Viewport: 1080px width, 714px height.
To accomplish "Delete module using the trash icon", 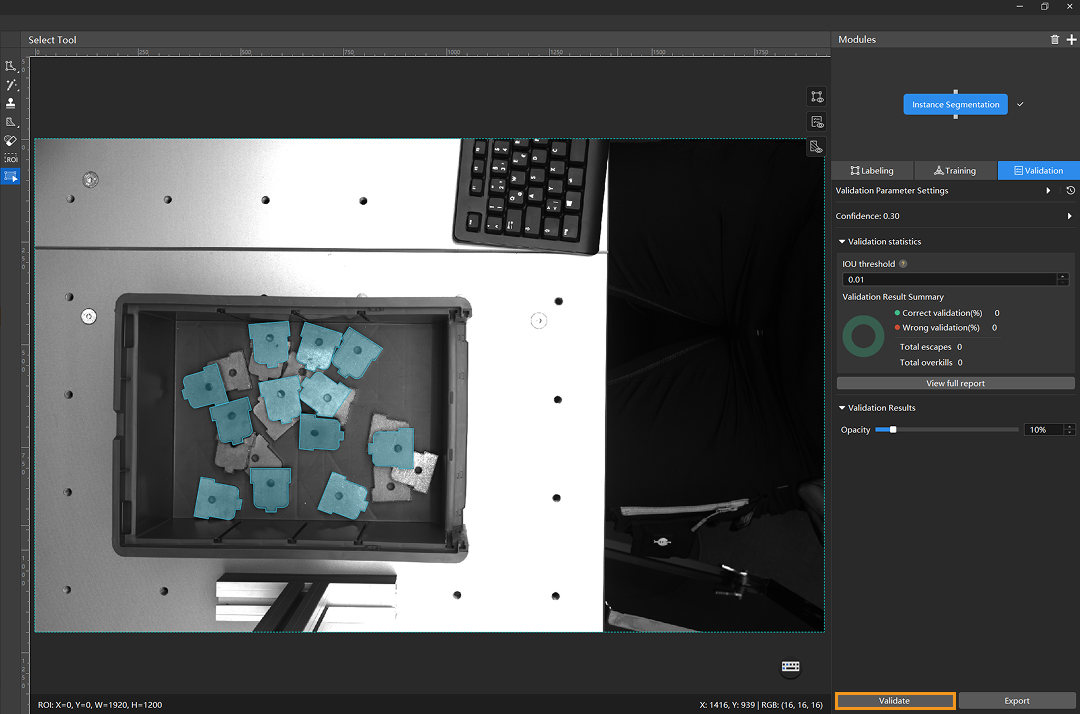I will point(1054,40).
